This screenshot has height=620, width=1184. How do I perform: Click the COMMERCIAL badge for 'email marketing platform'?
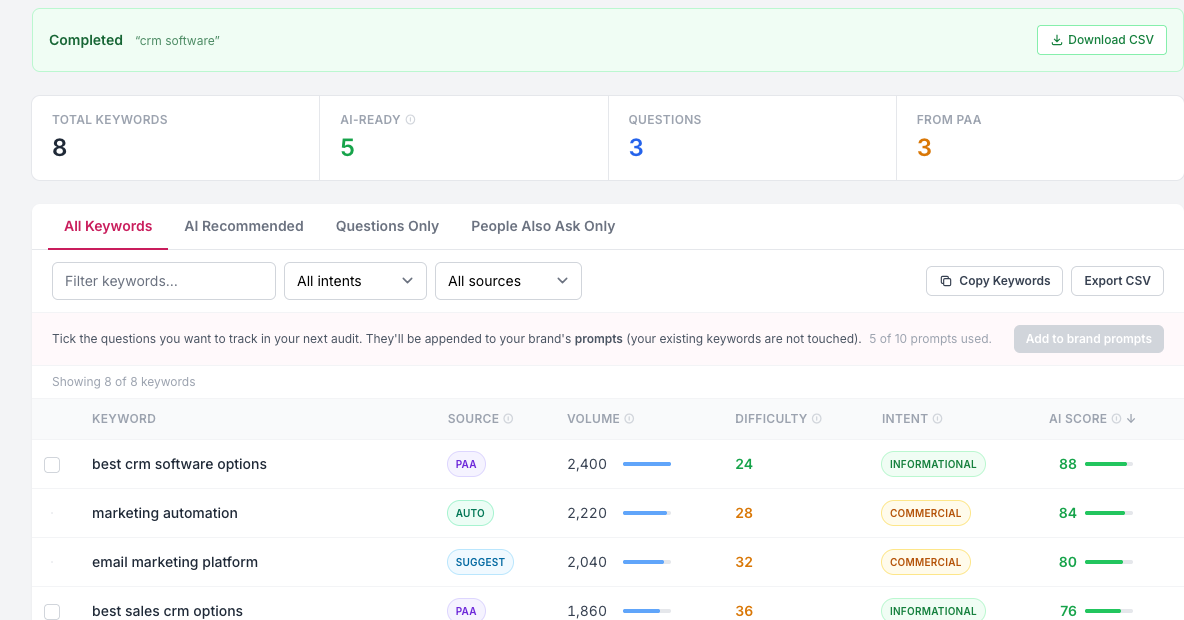tap(926, 562)
